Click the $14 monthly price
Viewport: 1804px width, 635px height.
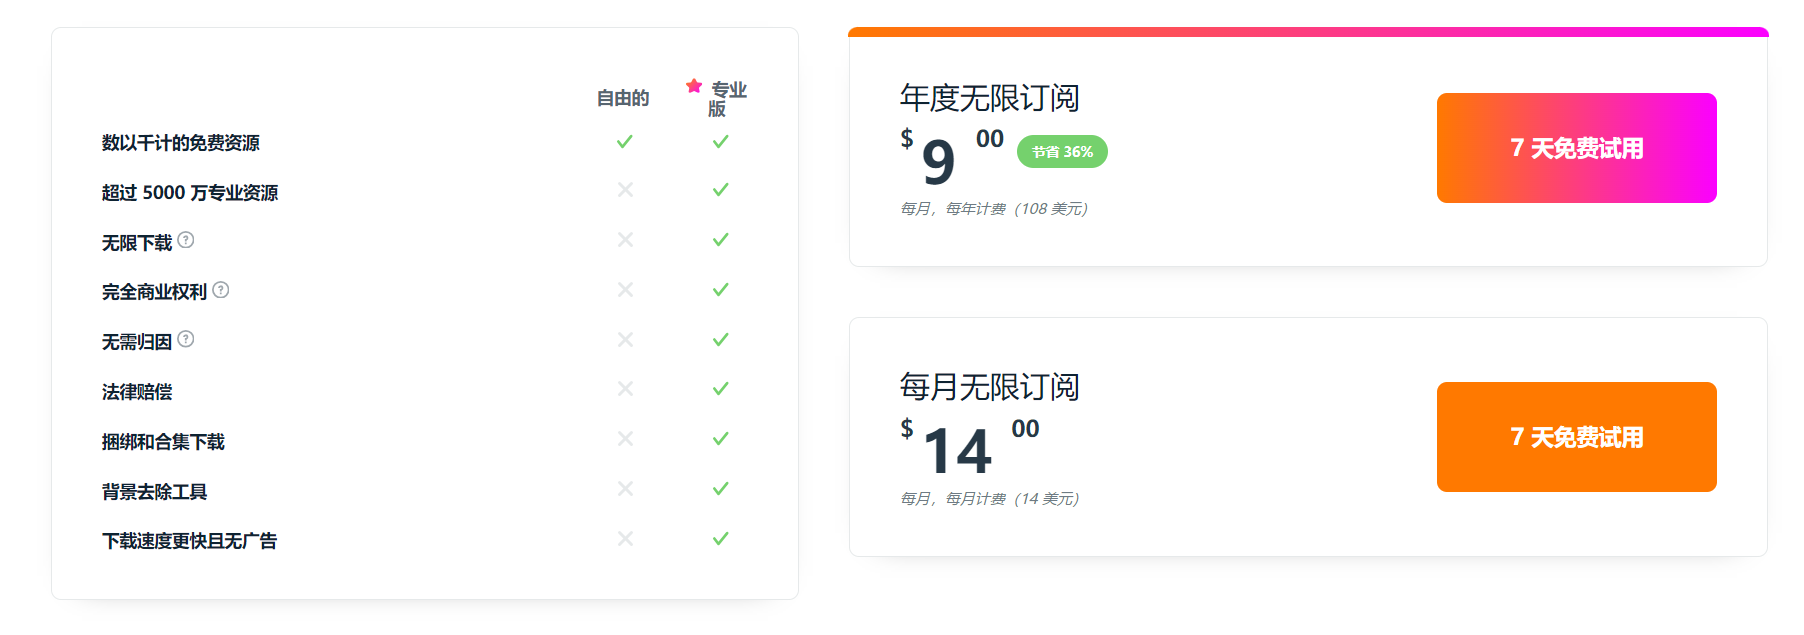(957, 451)
